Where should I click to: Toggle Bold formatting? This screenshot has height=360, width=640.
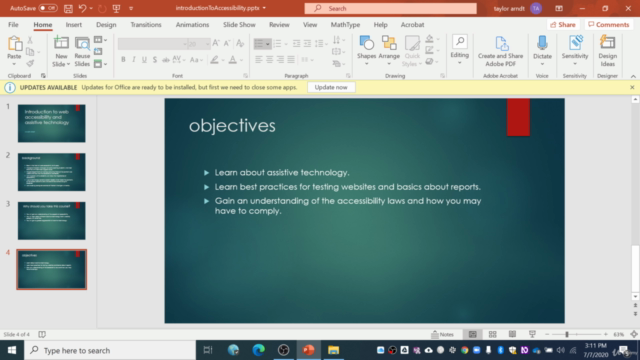[123, 60]
